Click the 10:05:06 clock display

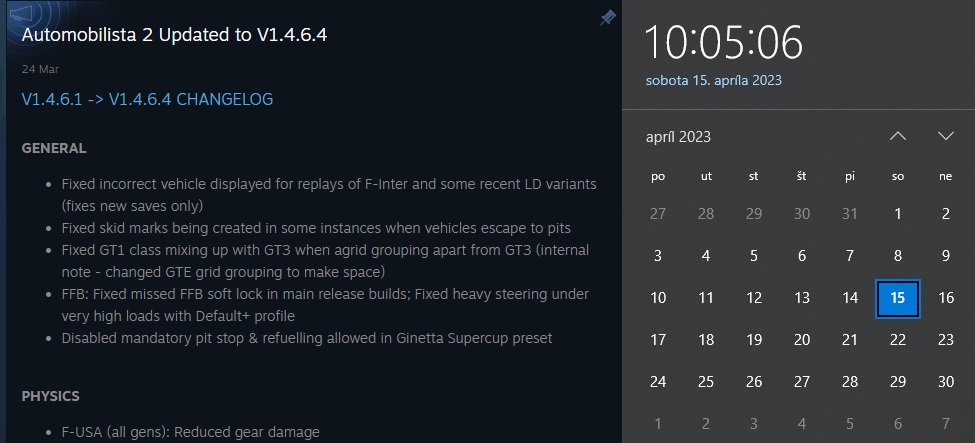tap(723, 42)
